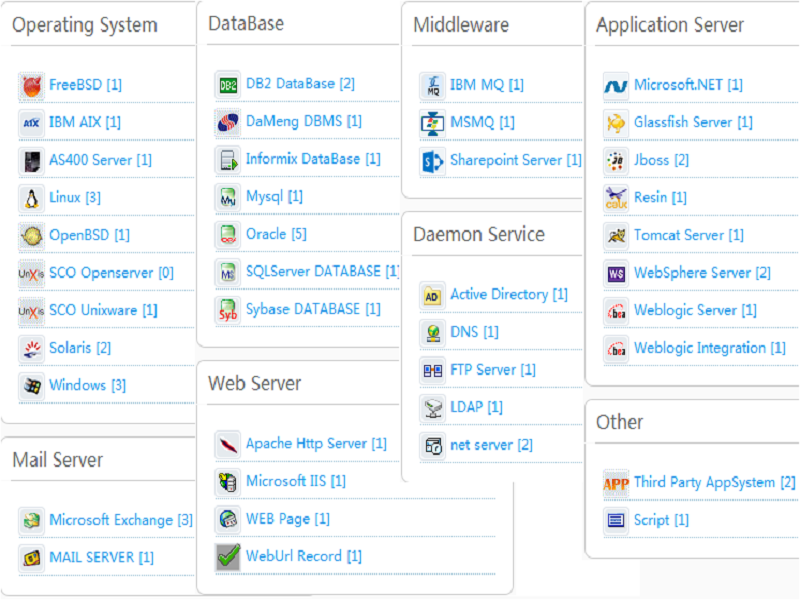Open the DB2 DataBase [2] link
Image resolution: width=800 pixels, height=600 pixels.
click(300, 84)
